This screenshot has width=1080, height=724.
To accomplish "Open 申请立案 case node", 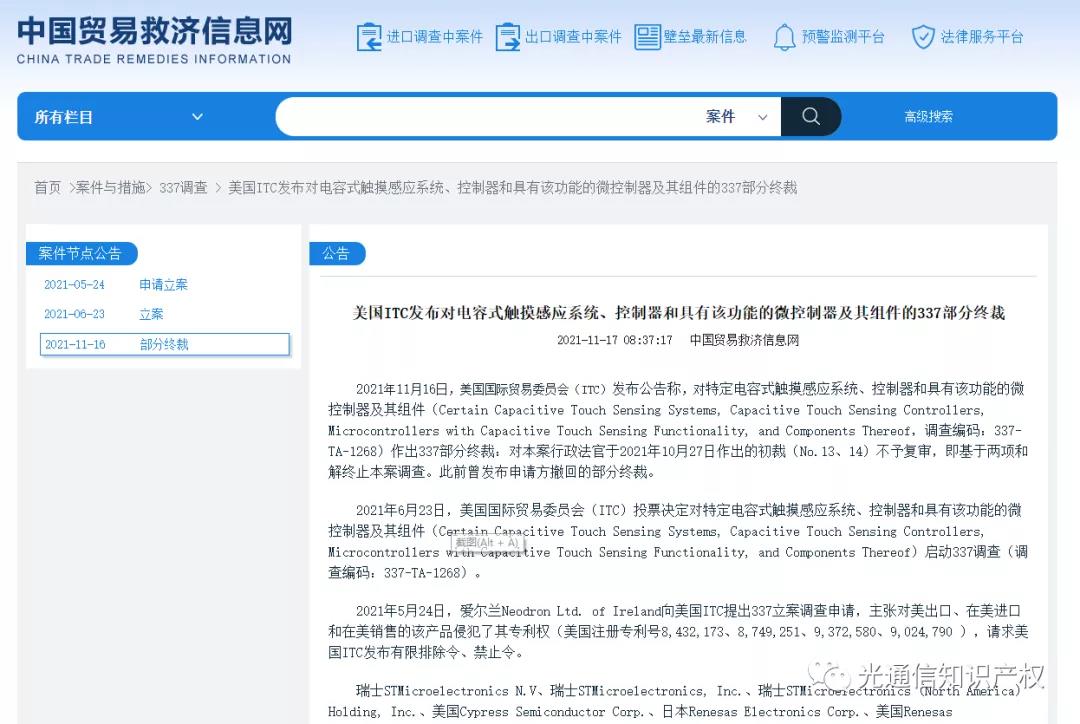I will pos(163,285).
